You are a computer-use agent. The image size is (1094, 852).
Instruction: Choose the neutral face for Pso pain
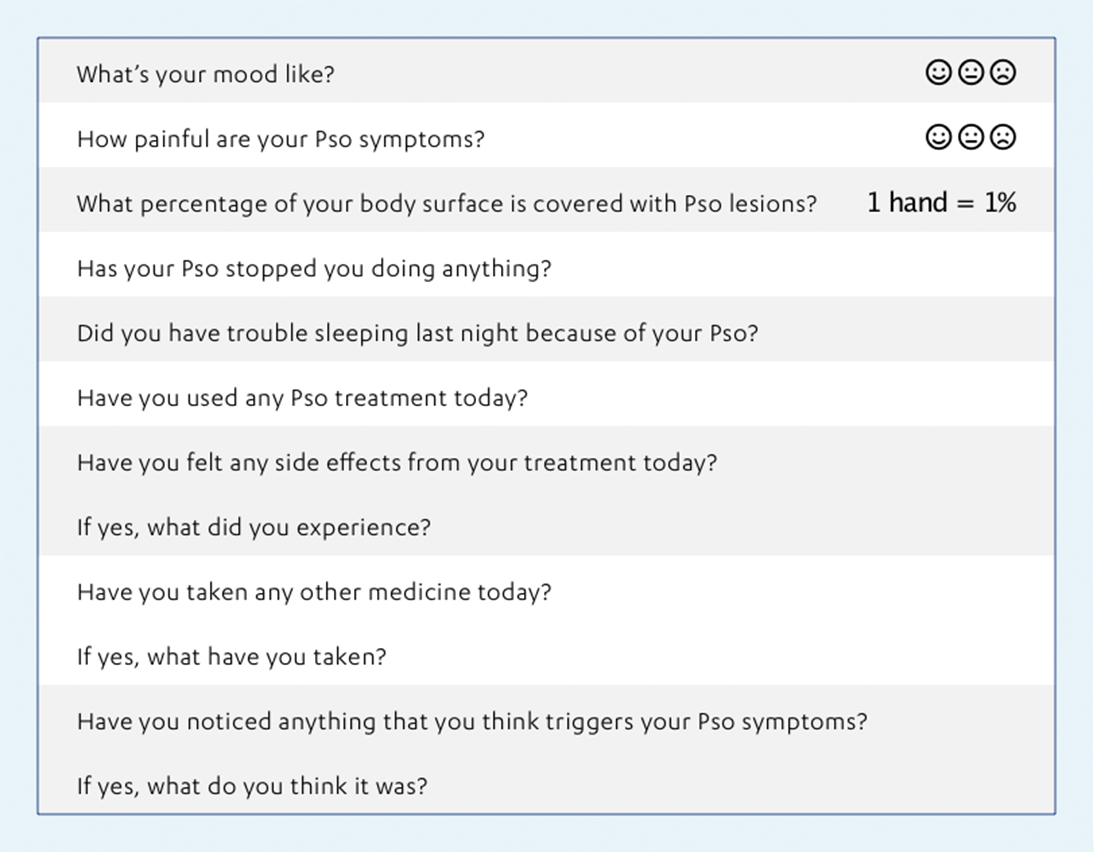pos(970,137)
